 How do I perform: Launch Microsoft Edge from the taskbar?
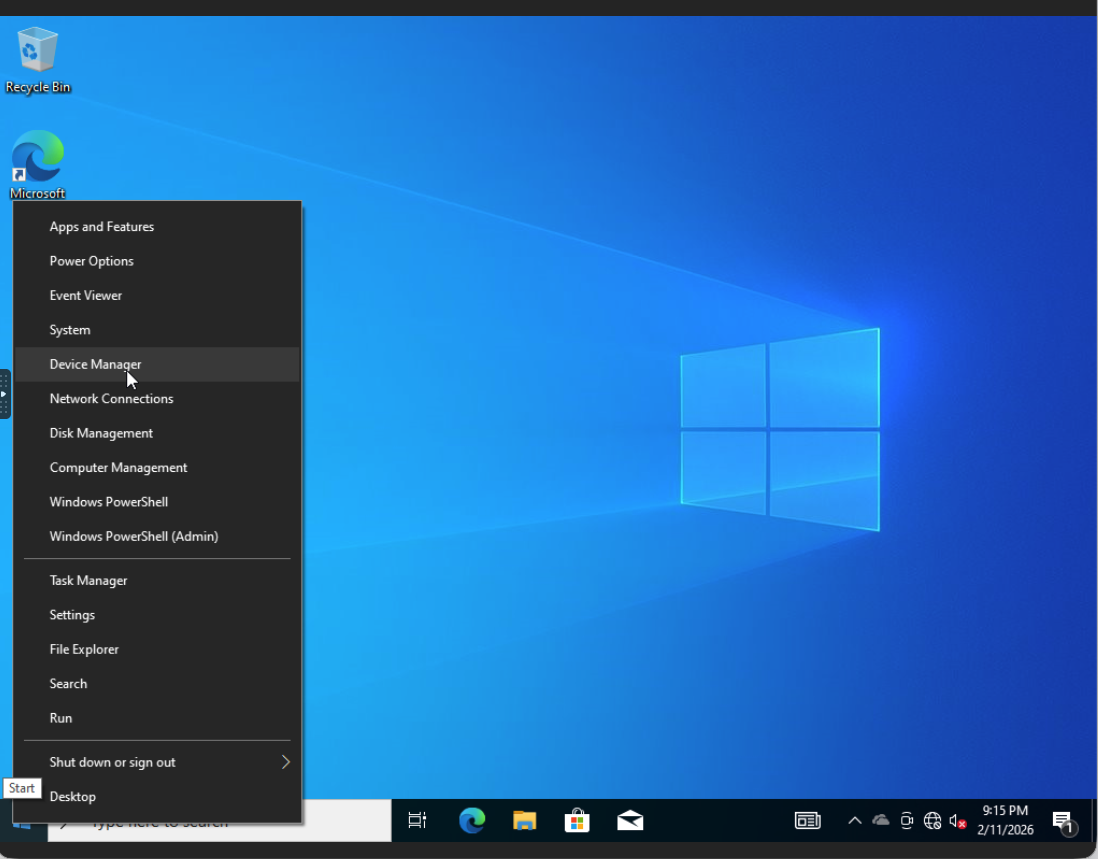pyautogui.click(x=472, y=820)
